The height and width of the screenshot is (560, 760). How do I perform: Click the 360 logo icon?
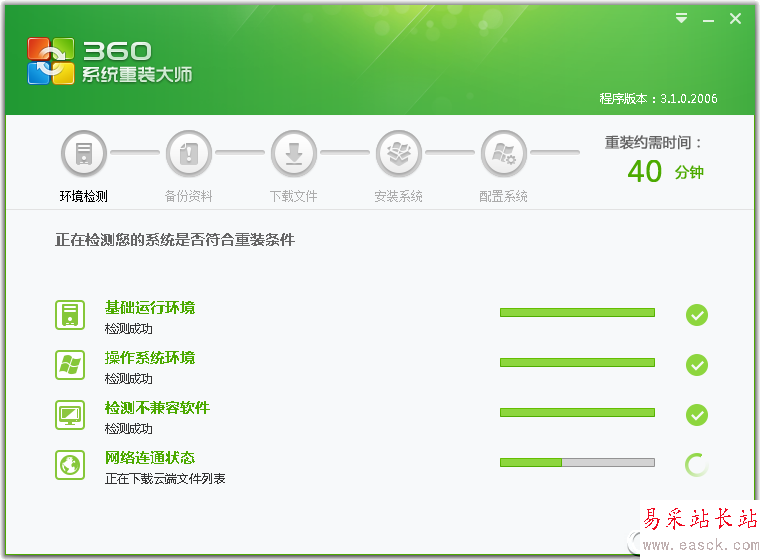coord(51,61)
